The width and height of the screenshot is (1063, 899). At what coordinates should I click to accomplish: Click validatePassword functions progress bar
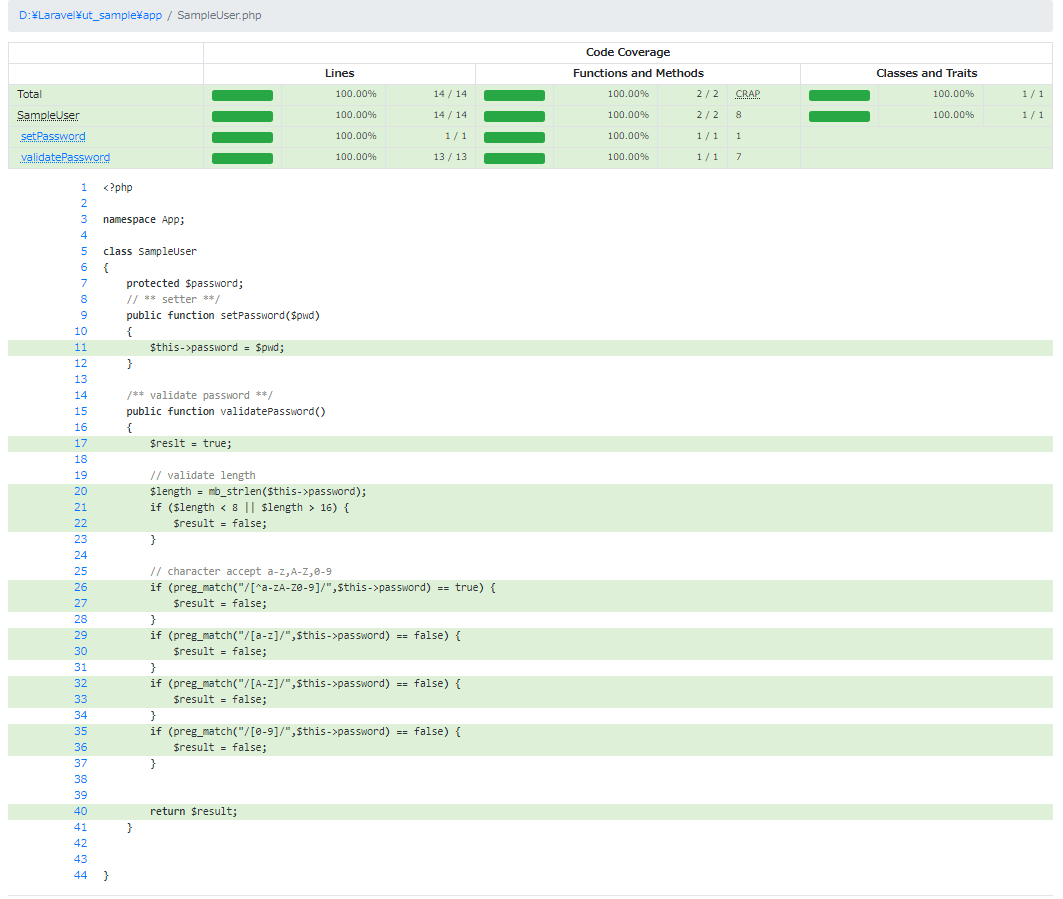(x=515, y=159)
